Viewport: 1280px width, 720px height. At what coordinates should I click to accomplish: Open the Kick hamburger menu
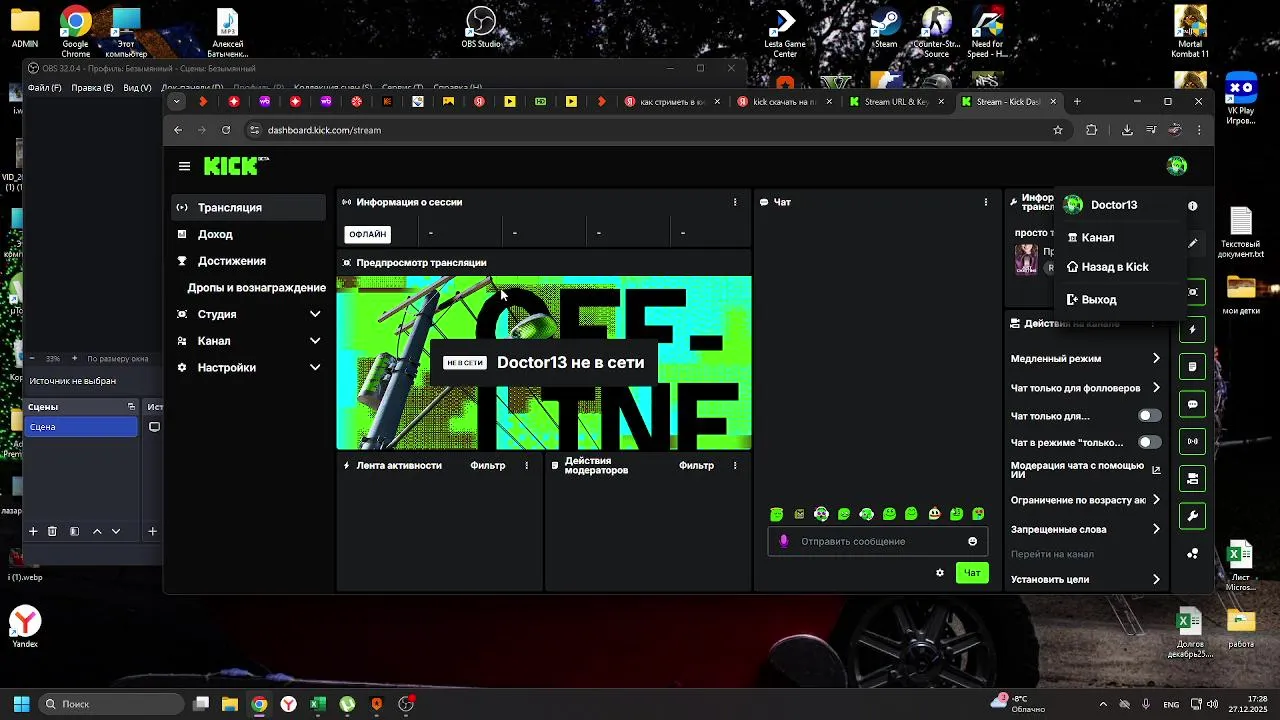pos(184,167)
